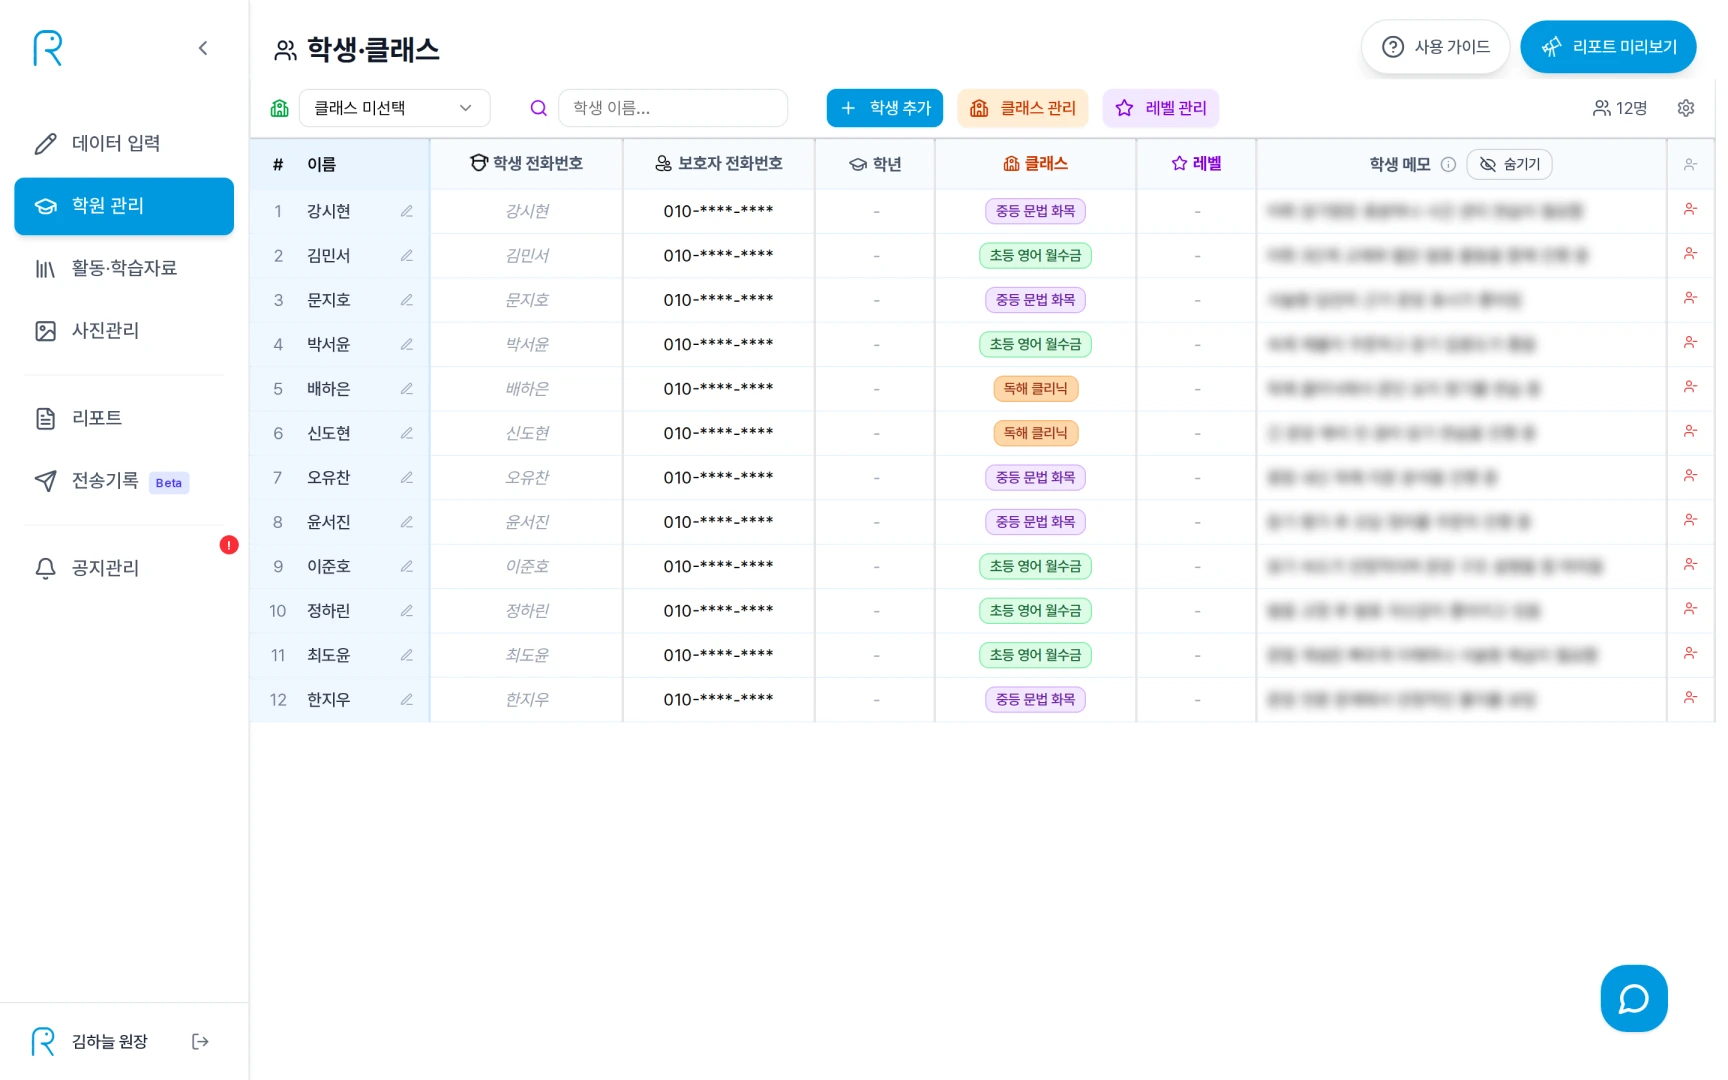
Task: Open 공지관리 in the sidebar
Action: (124, 568)
